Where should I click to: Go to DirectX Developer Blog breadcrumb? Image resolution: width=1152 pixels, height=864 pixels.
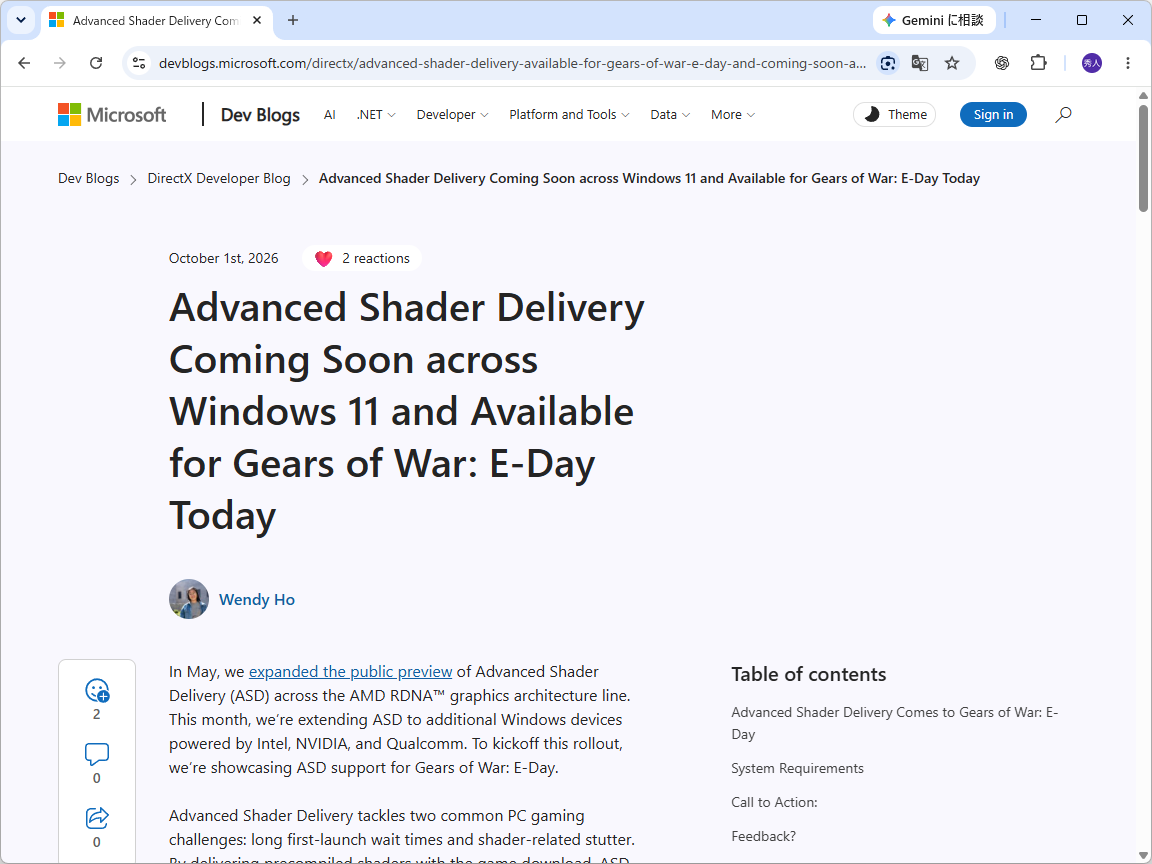219,179
